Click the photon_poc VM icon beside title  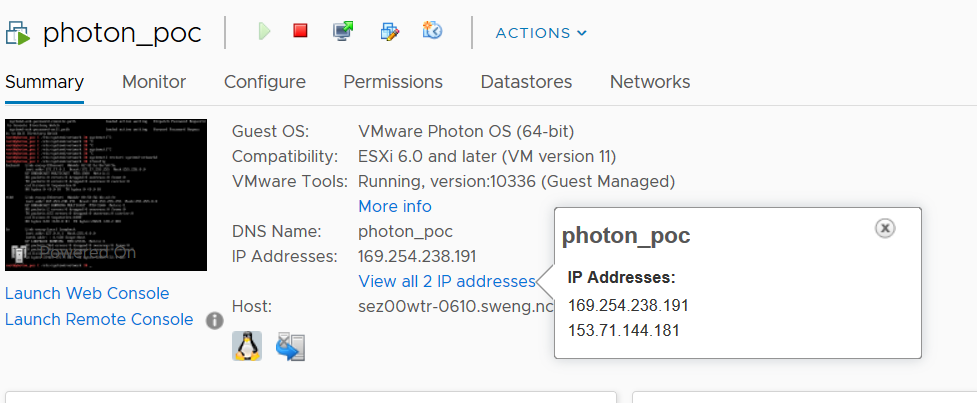[18, 33]
